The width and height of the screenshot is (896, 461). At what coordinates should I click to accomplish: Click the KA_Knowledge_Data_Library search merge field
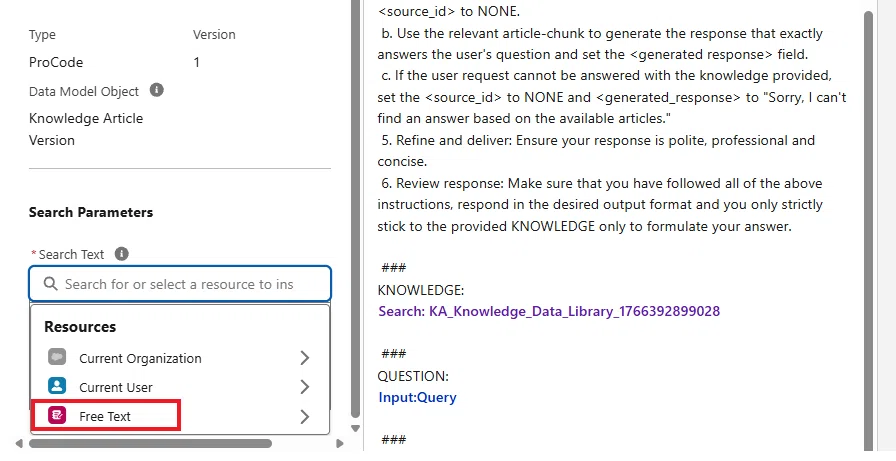549,311
